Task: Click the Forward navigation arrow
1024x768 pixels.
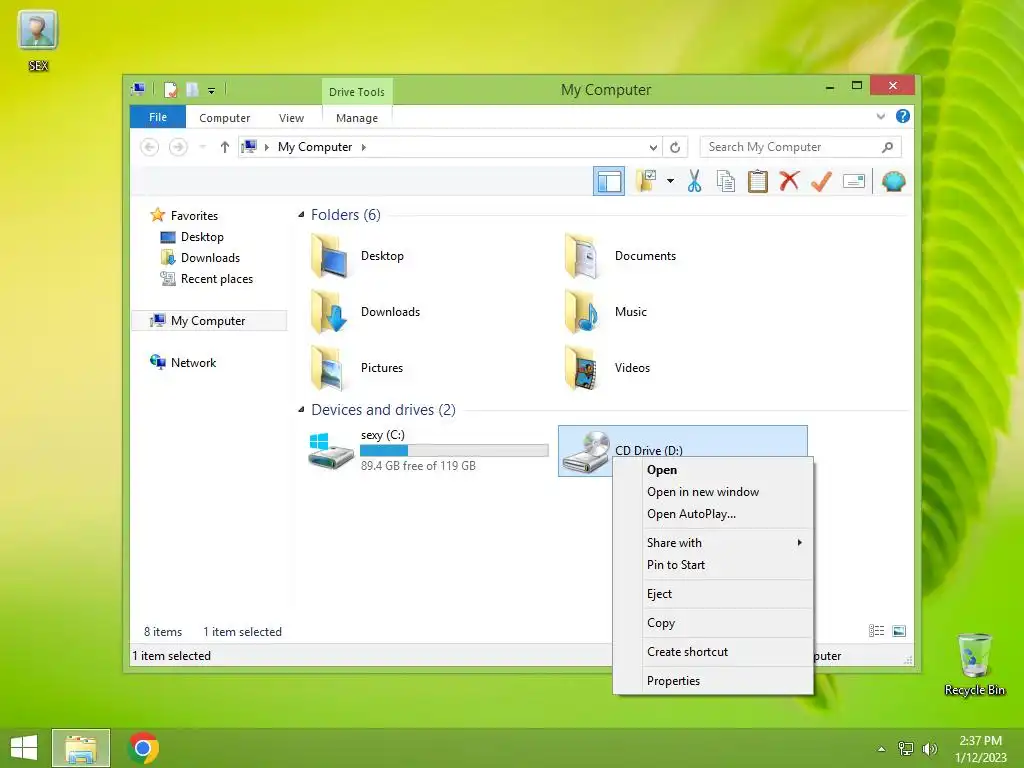Action: tap(178, 147)
